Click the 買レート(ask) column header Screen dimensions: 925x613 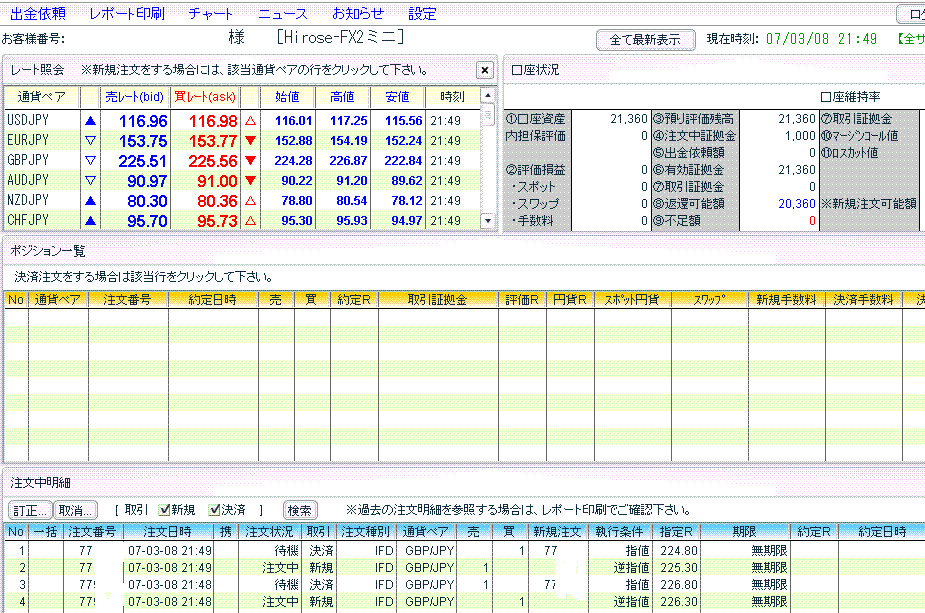click(205, 97)
